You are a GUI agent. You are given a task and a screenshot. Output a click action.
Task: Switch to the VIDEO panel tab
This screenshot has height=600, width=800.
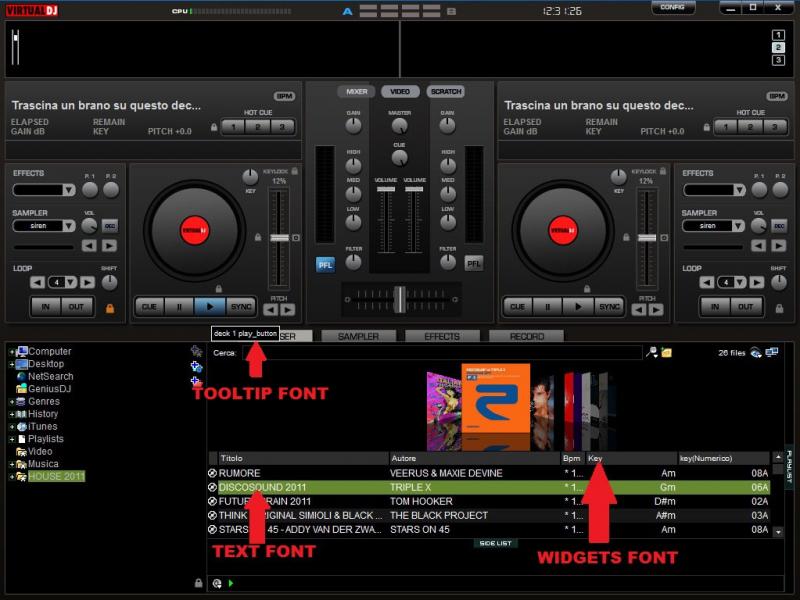pos(400,92)
